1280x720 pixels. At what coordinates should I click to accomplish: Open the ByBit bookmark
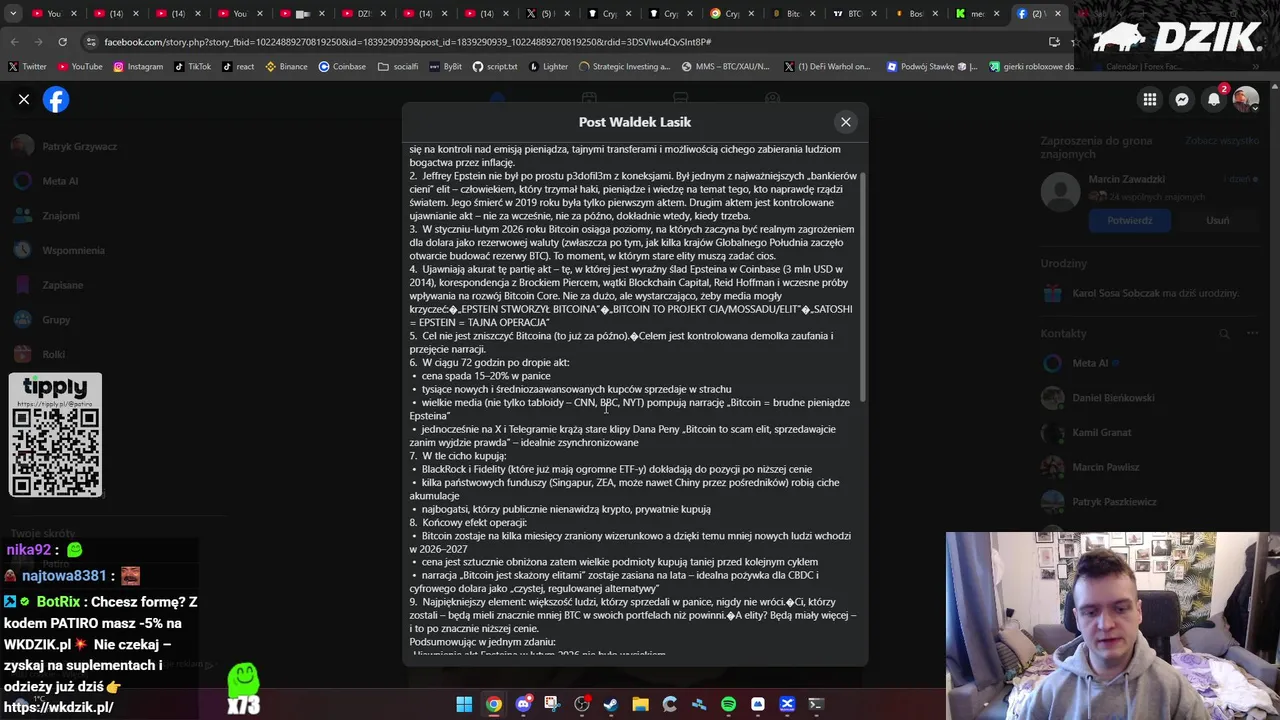tap(445, 67)
